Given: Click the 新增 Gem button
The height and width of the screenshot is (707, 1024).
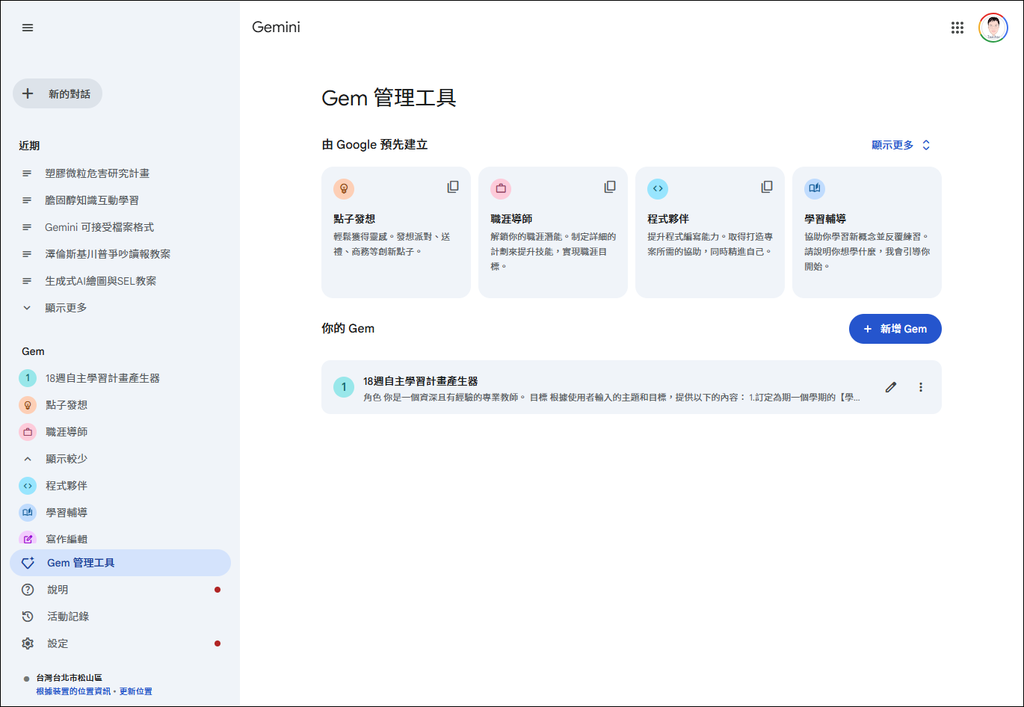Looking at the screenshot, I should pos(895,329).
